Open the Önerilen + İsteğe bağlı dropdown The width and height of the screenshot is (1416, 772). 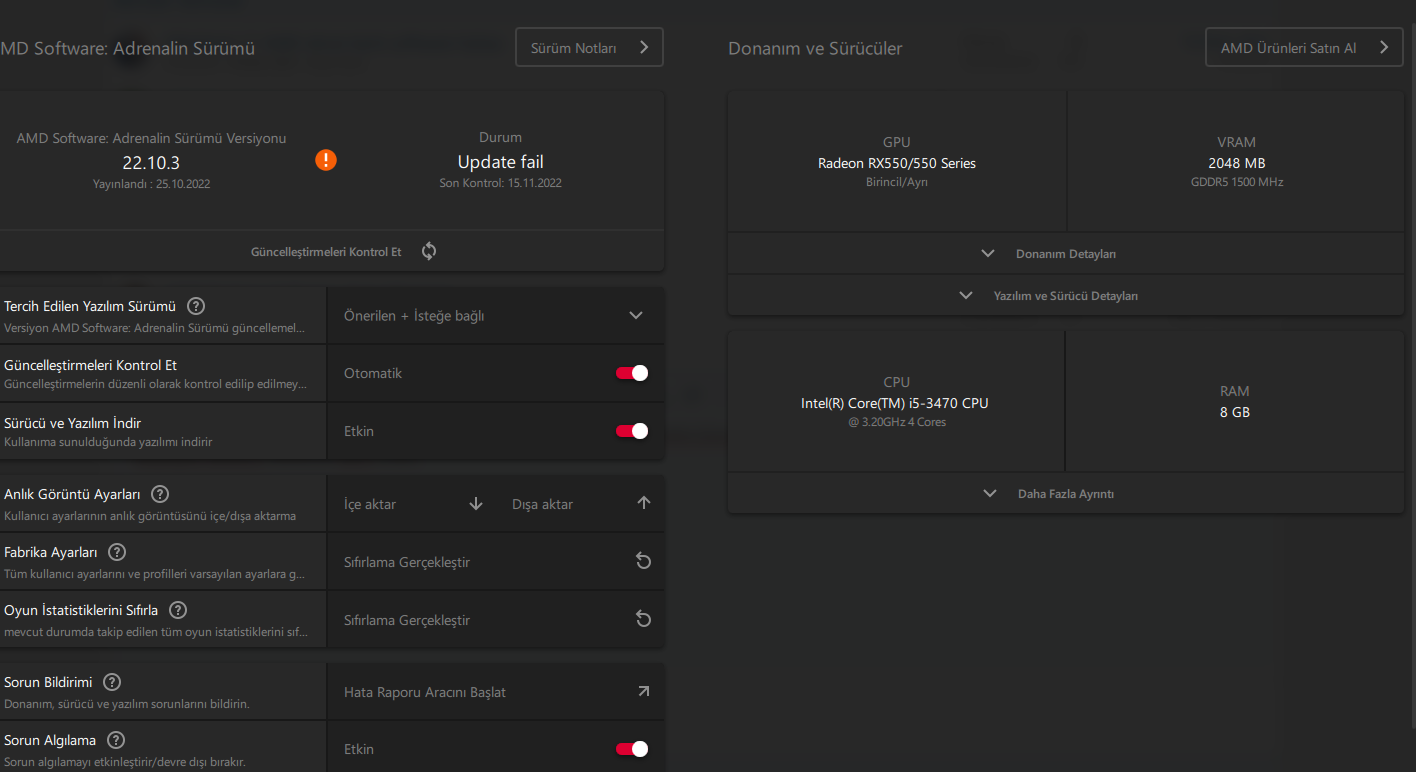tap(496, 316)
